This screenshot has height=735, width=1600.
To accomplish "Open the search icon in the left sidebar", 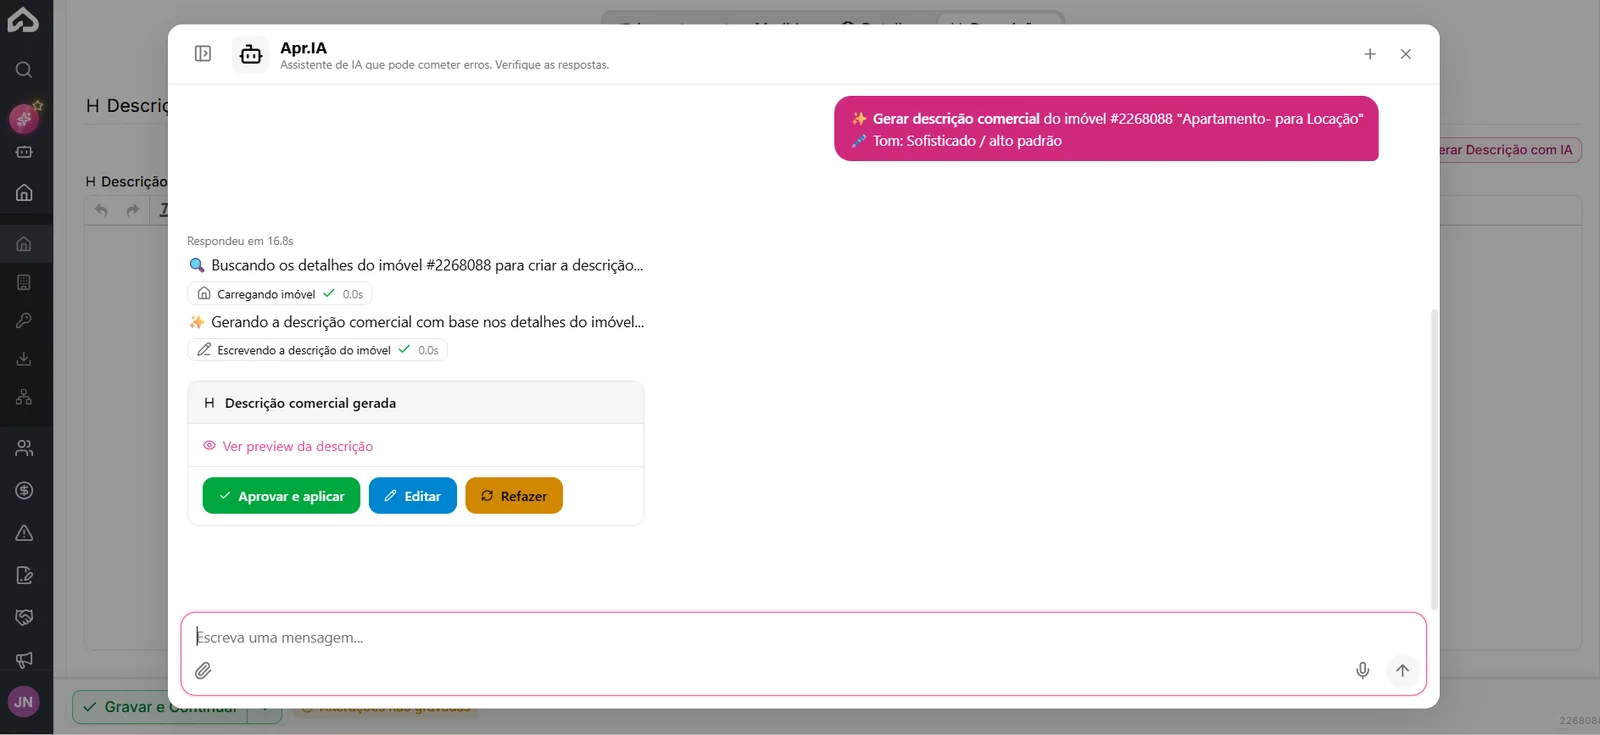I will pos(24,70).
